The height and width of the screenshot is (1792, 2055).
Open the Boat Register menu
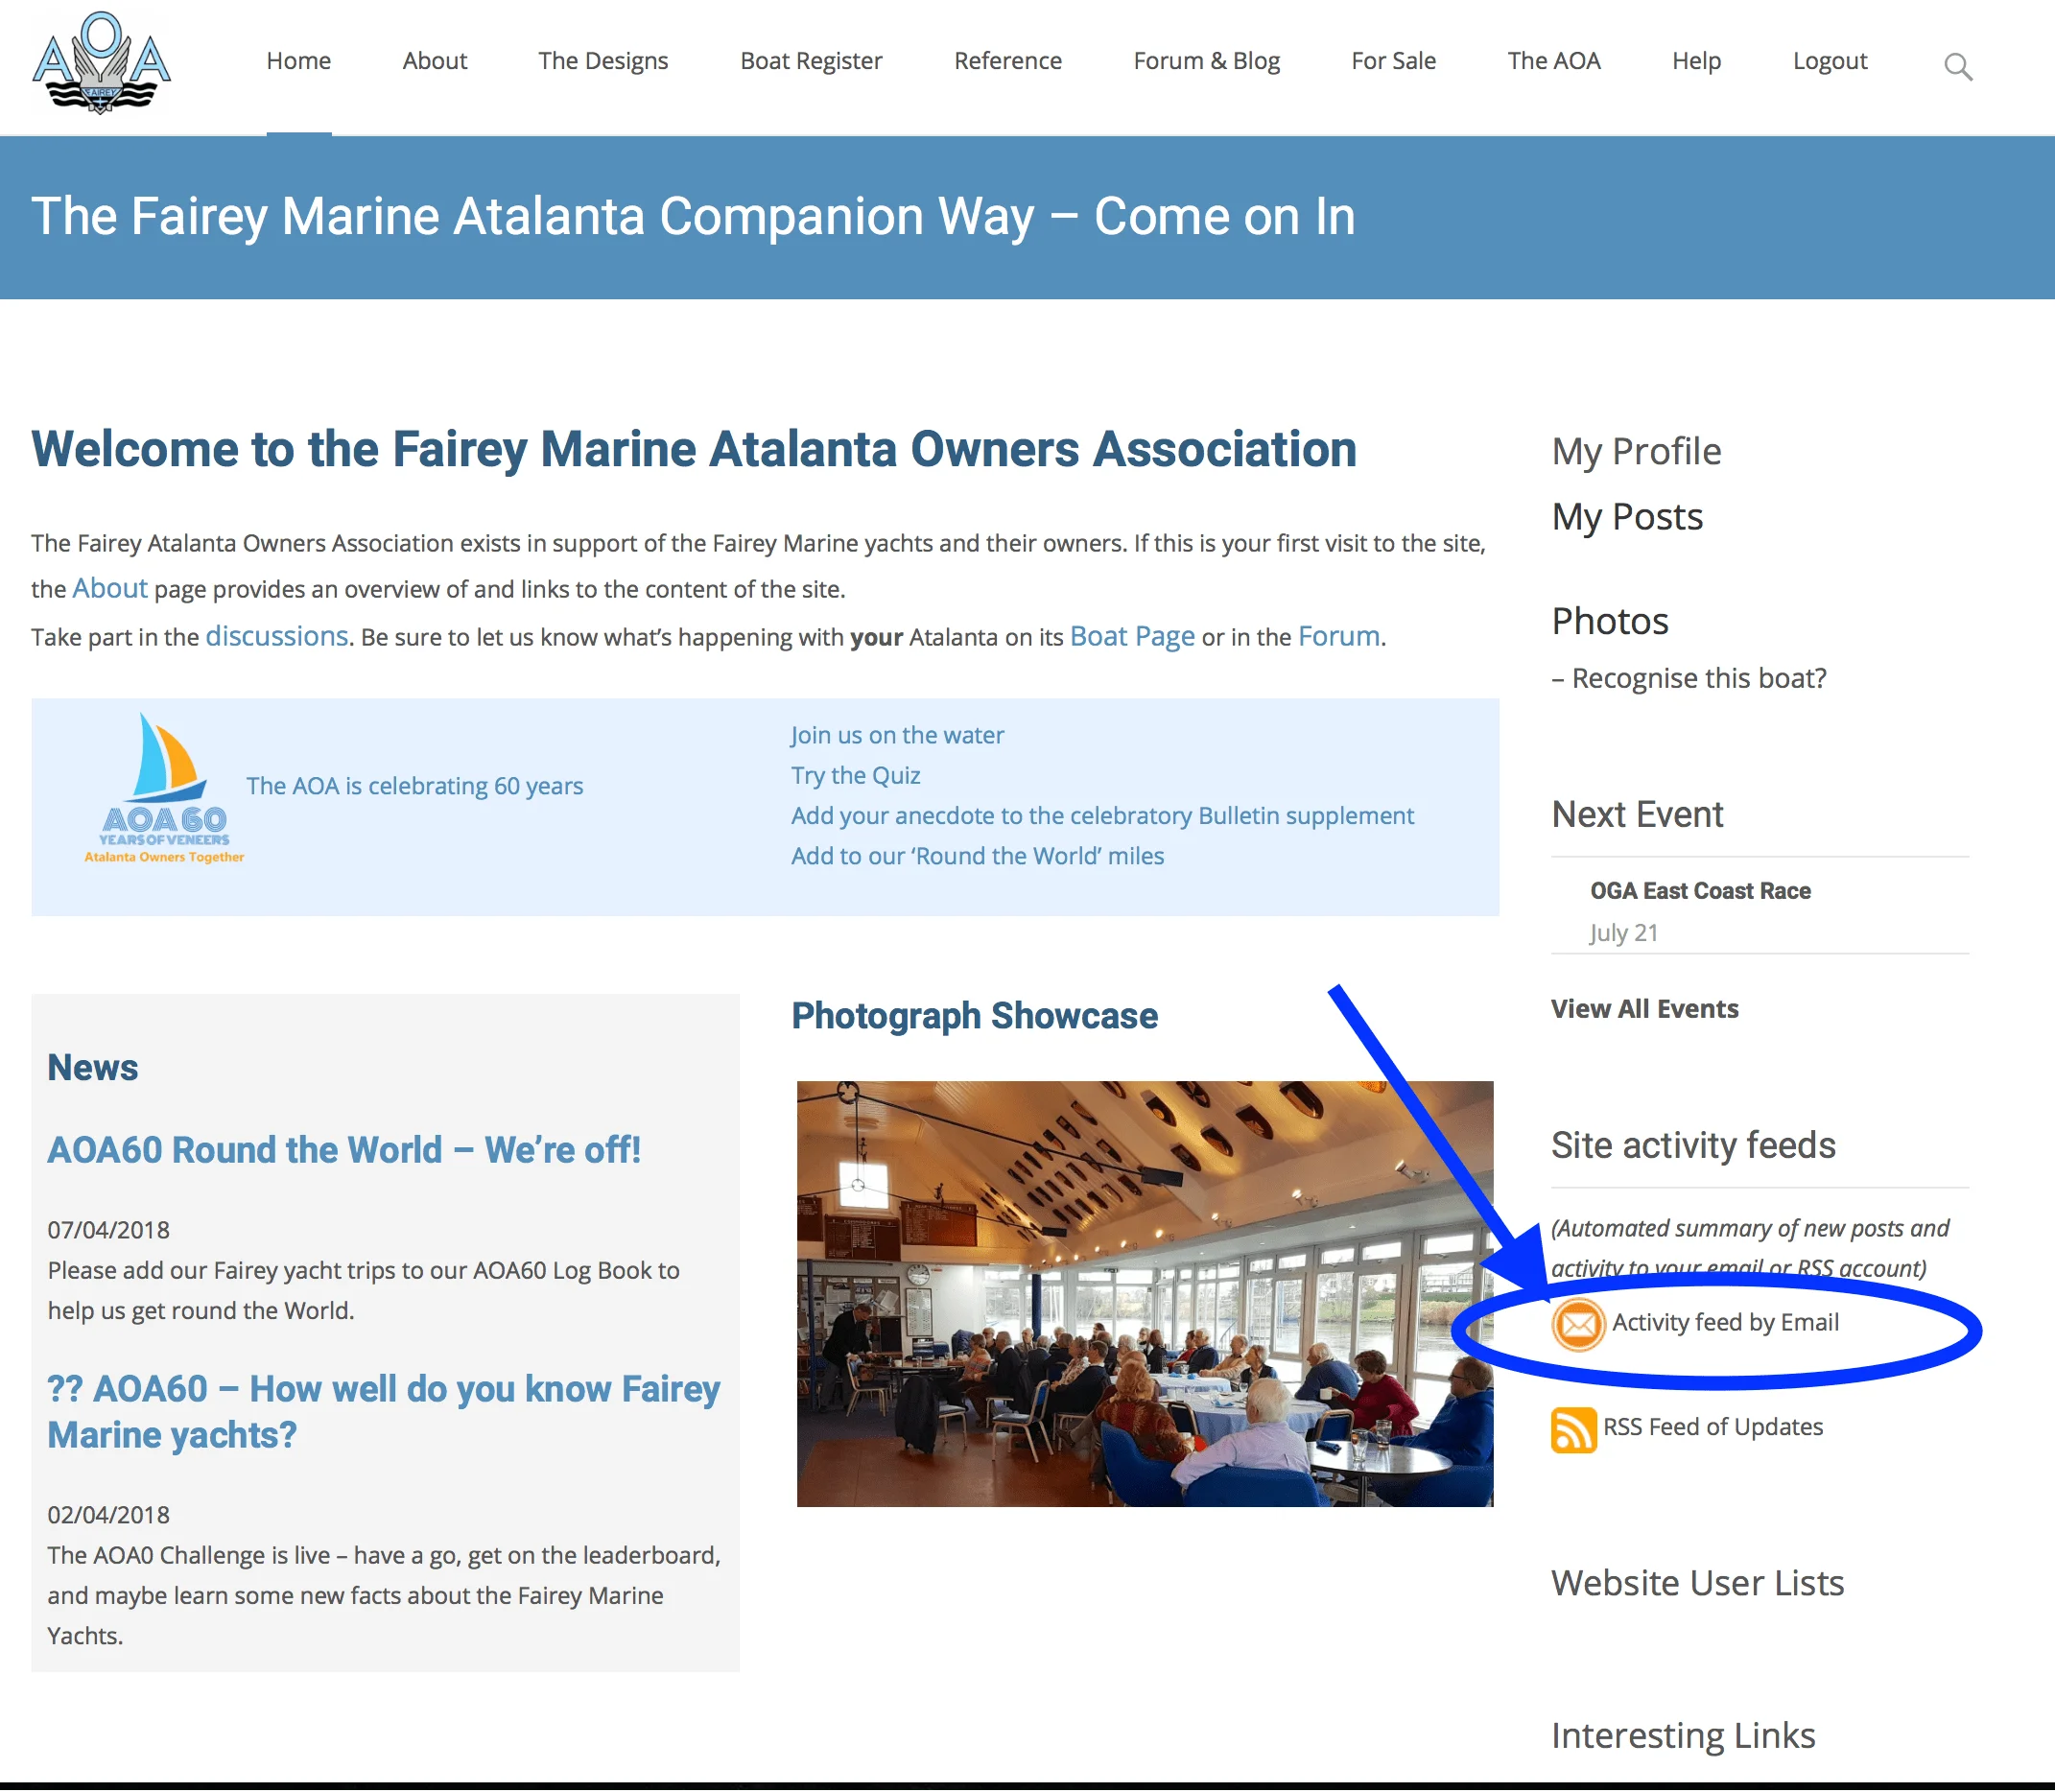coord(811,61)
